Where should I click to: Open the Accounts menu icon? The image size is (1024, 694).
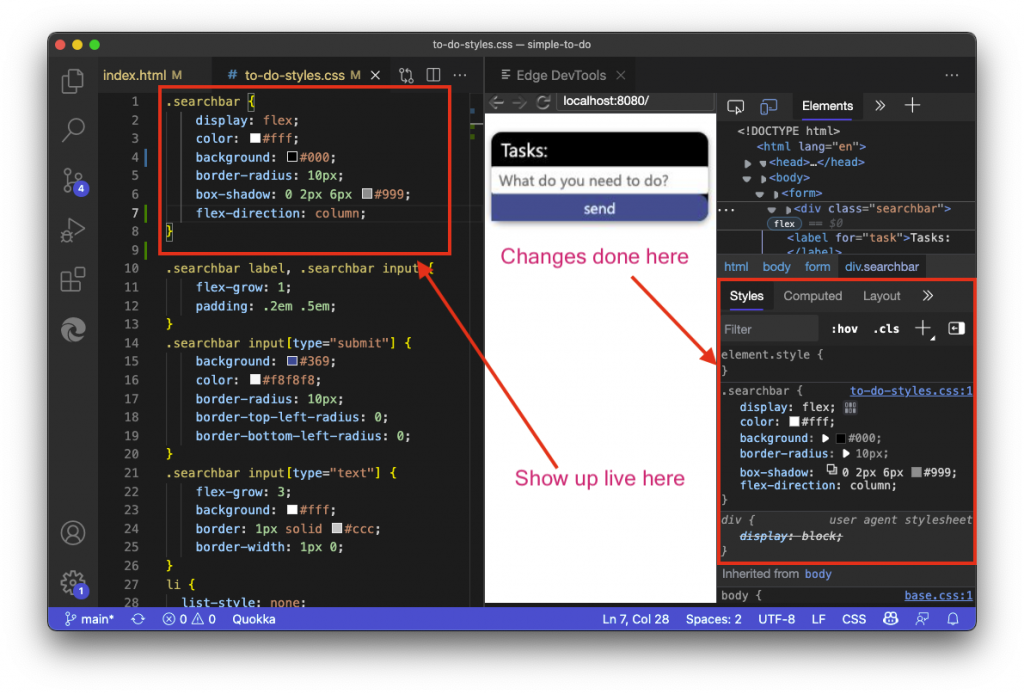click(72, 533)
